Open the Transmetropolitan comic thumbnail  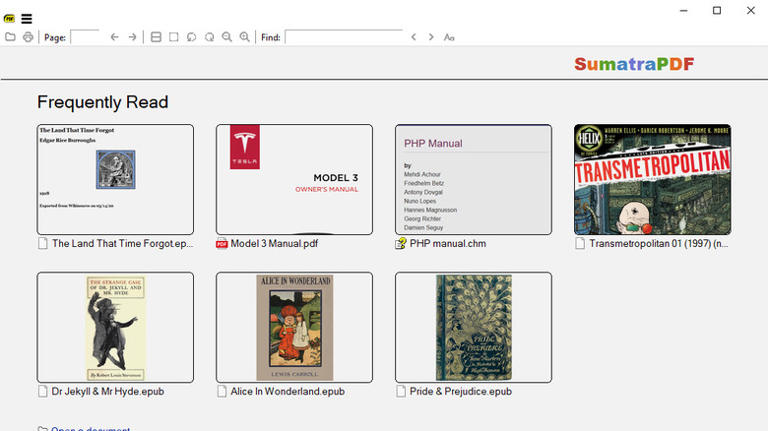652,179
